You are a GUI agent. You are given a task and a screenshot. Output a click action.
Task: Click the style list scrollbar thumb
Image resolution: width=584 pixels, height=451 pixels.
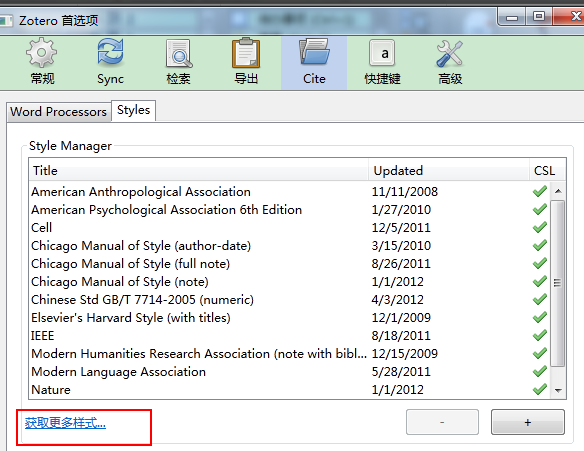pyautogui.click(x=558, y=283)
